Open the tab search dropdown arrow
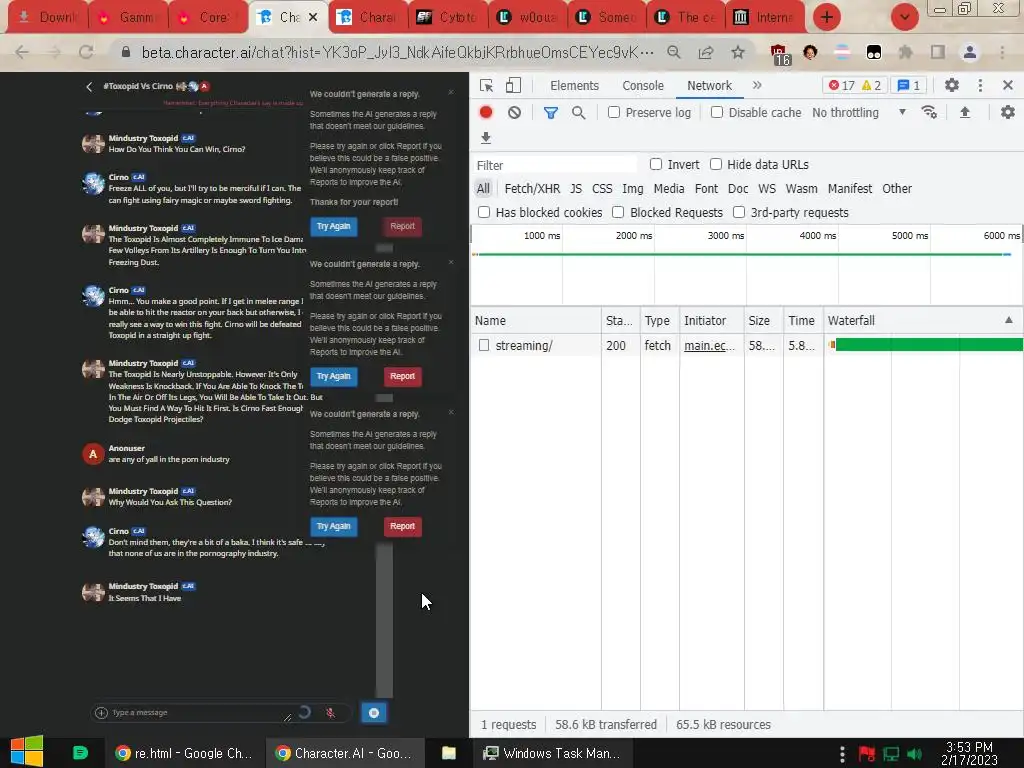This screenshot has width=1024, height=768. coord(904,17)
